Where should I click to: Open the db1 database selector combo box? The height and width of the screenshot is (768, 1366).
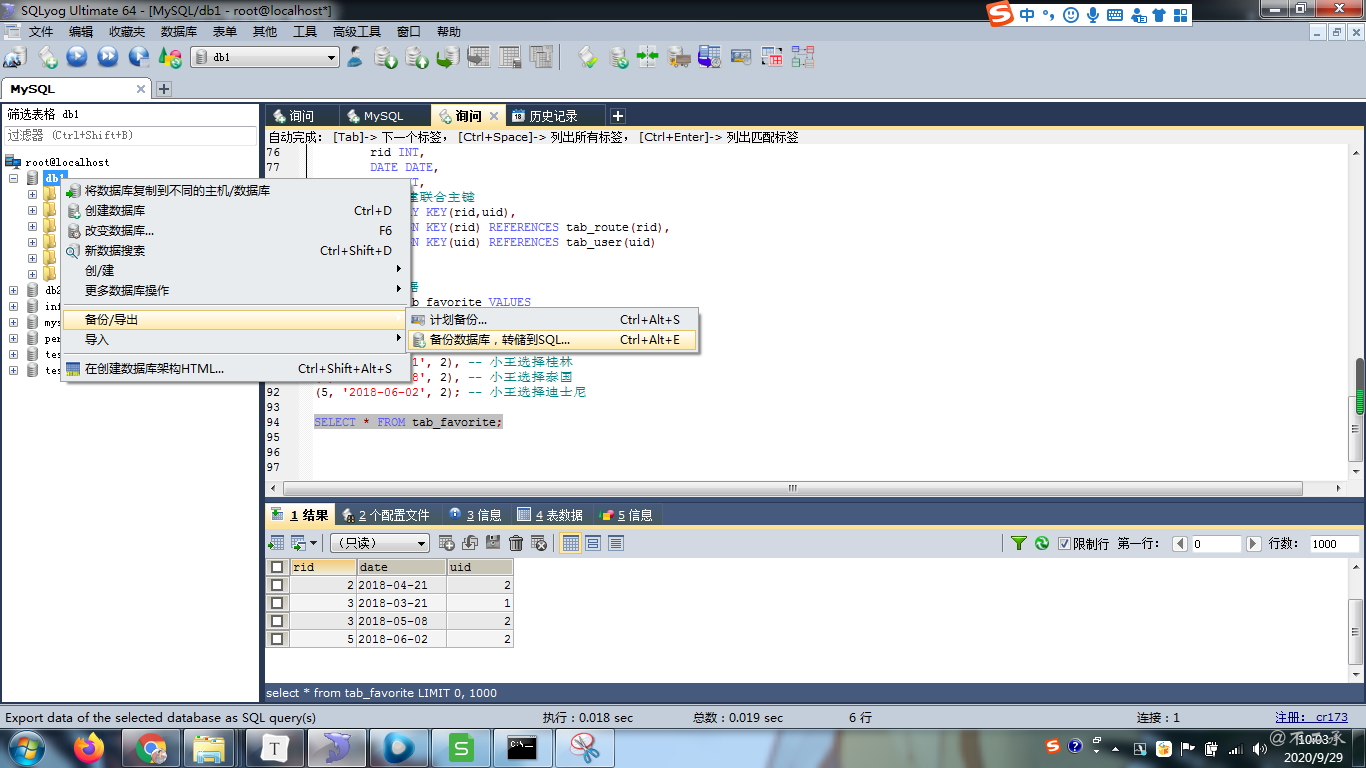click(265, 58)
